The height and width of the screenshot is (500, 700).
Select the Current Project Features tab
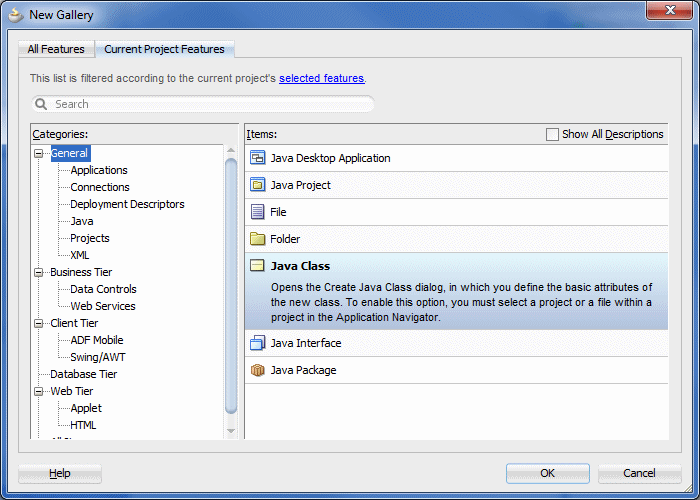pyautogui.click(x=165, y=49)
